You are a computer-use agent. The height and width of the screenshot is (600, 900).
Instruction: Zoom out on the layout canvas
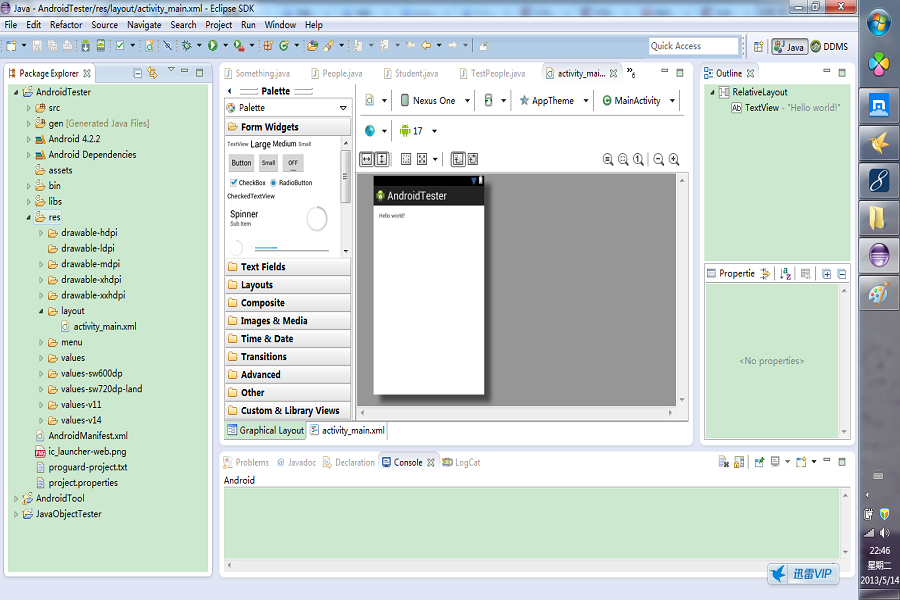[658, 159]
